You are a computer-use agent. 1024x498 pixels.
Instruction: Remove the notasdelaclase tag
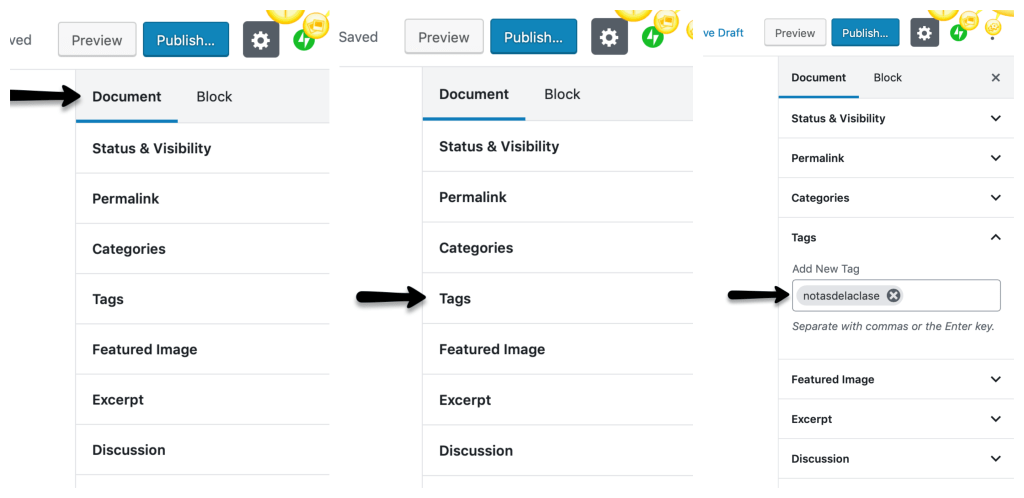pyautogui.click(x=893, y=295)
